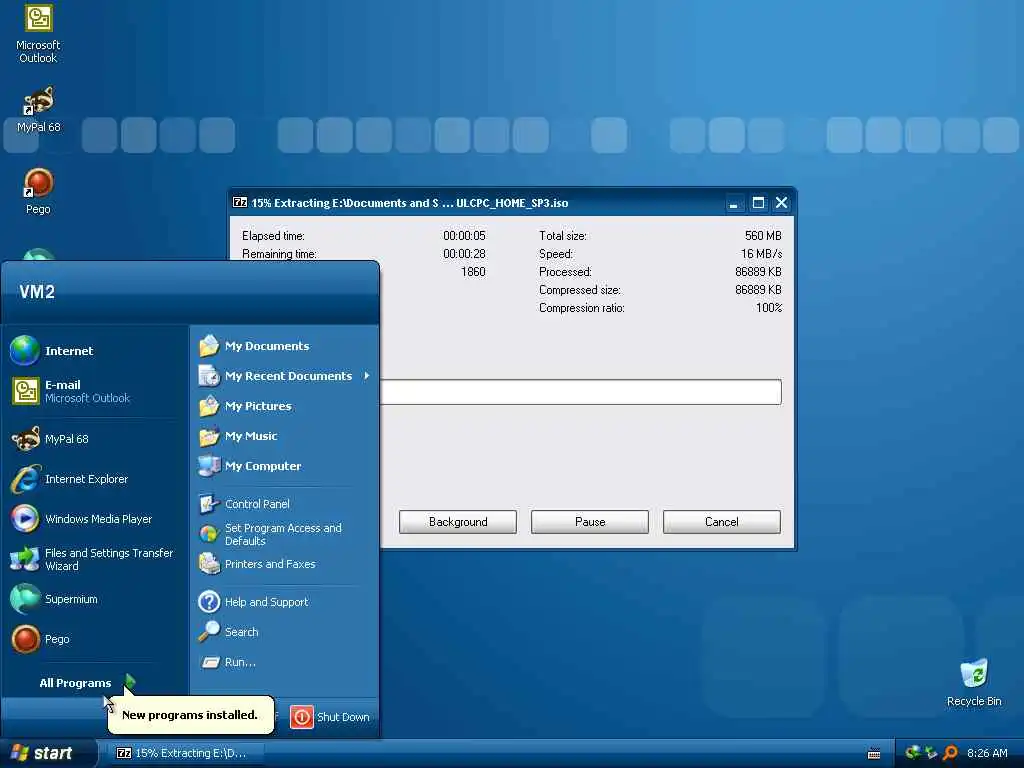Viewport: 1024px width, 768px height.
Task: Launch Internet from the Start menu
Action: point(95,351)
